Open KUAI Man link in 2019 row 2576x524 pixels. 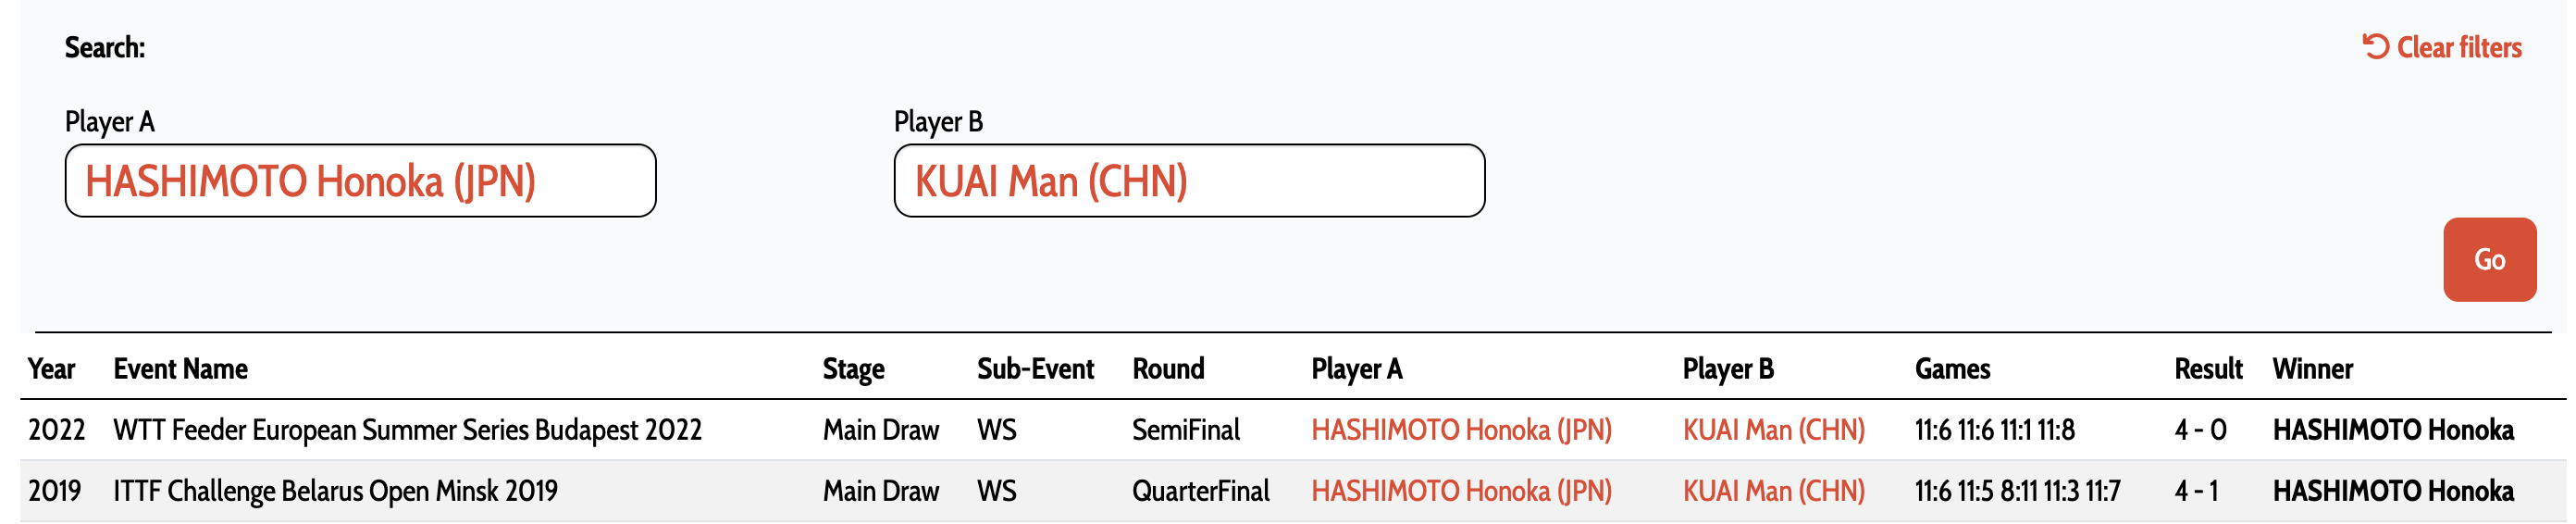(x=1773, y=491)
